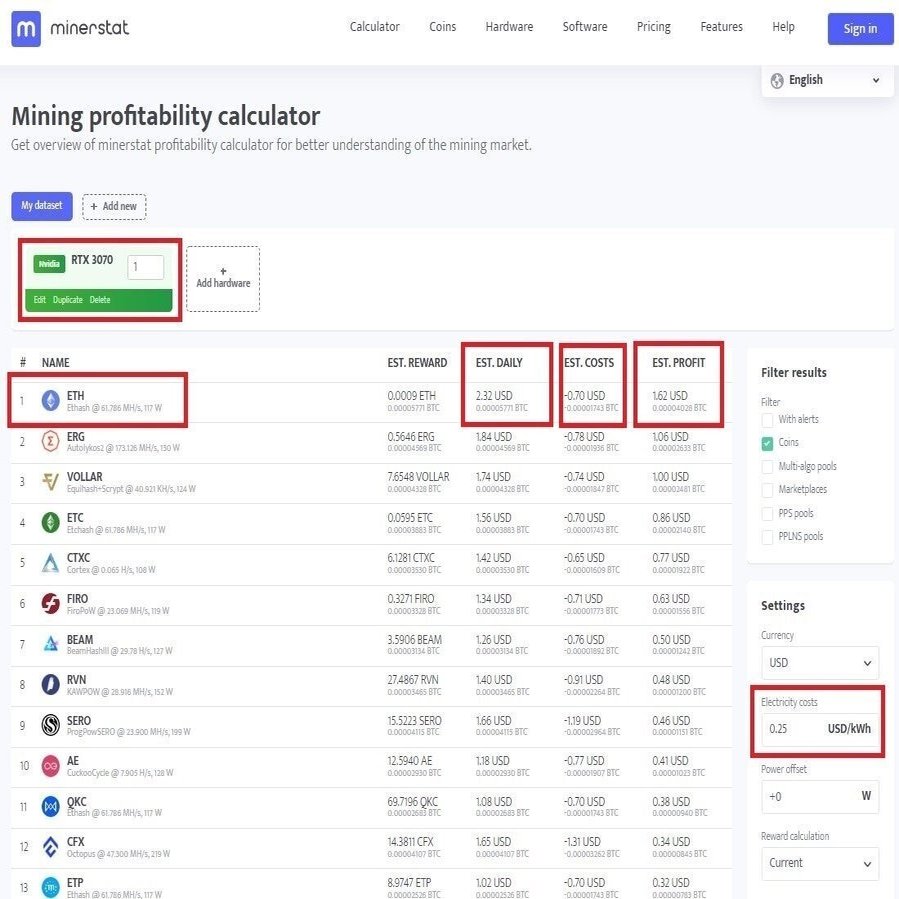Click the minerstat logo icon
Screen dimensions: 899x899
[27, 29]
